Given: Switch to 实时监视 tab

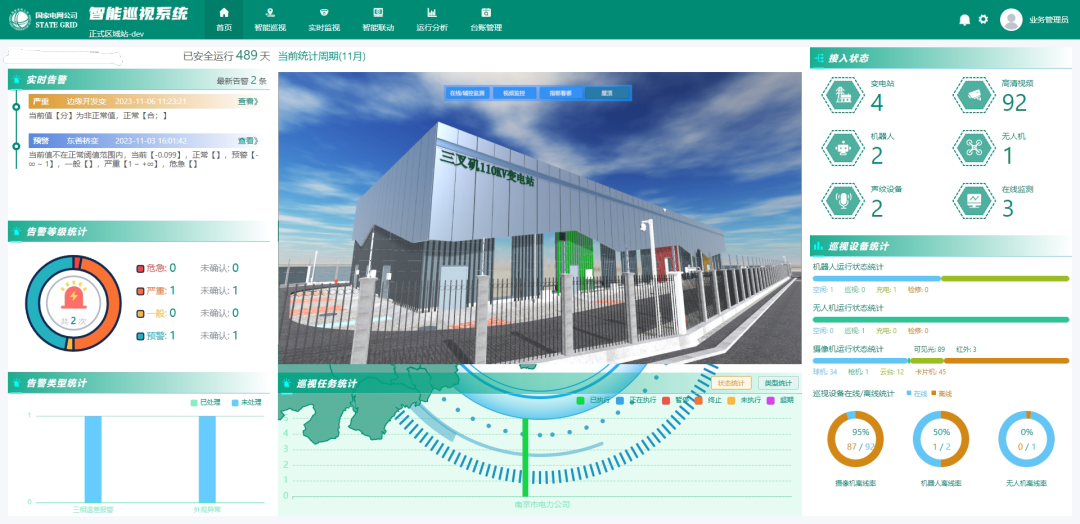Looking at the screenshot, I should tap(324, 20).
